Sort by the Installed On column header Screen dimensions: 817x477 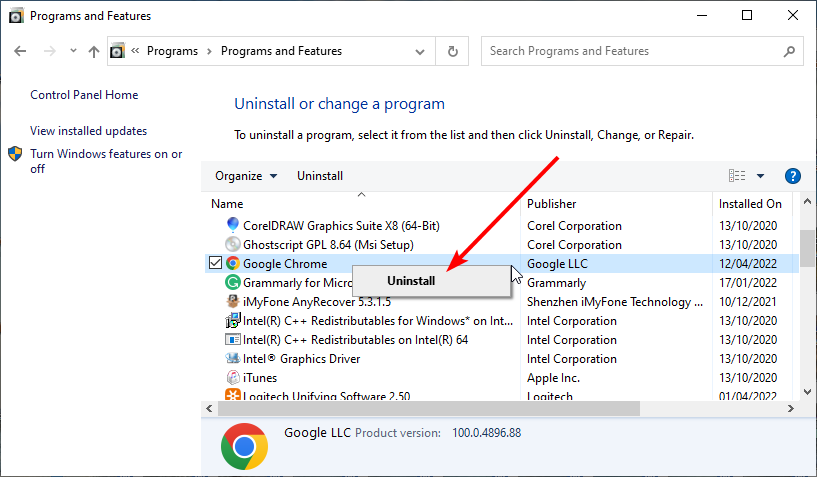[752, 204]
